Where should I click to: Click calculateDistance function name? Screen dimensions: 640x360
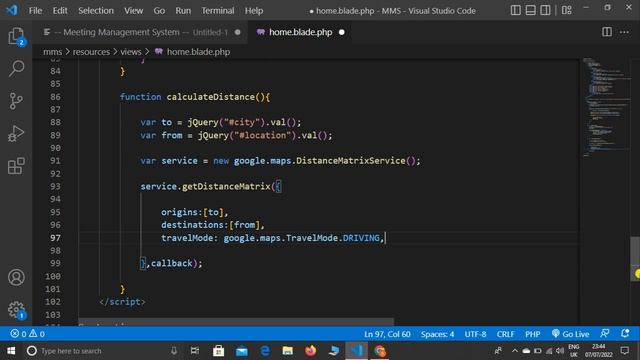(211, 97)
